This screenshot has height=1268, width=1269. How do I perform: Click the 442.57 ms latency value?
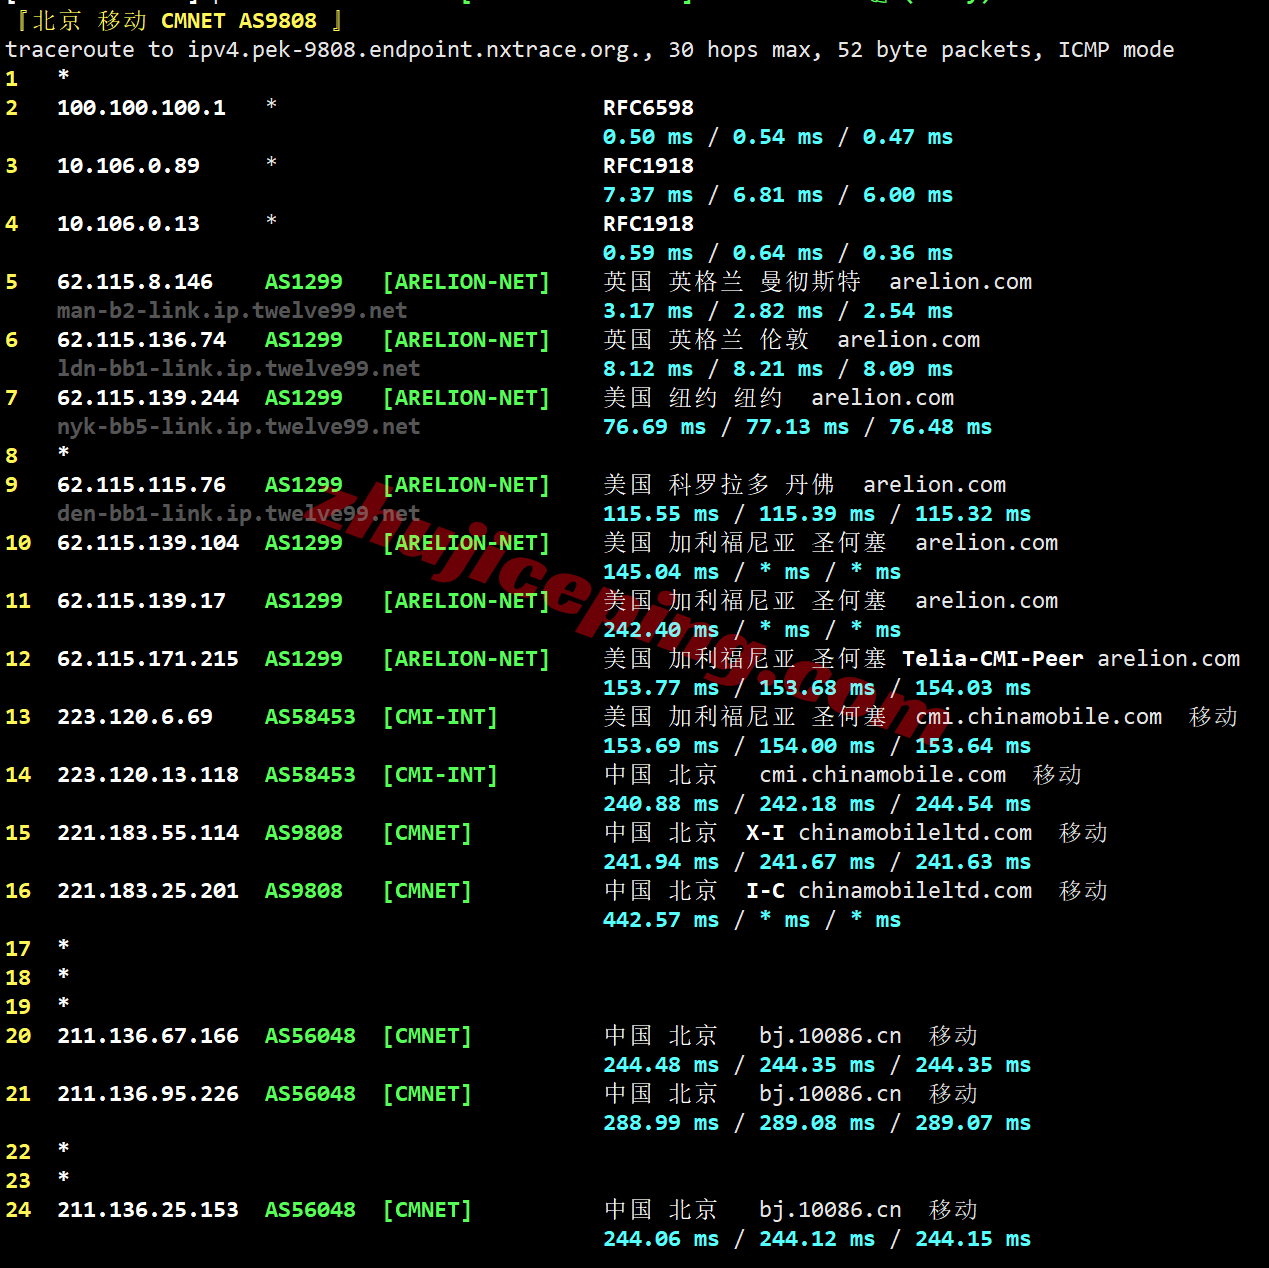coord(661,920)
